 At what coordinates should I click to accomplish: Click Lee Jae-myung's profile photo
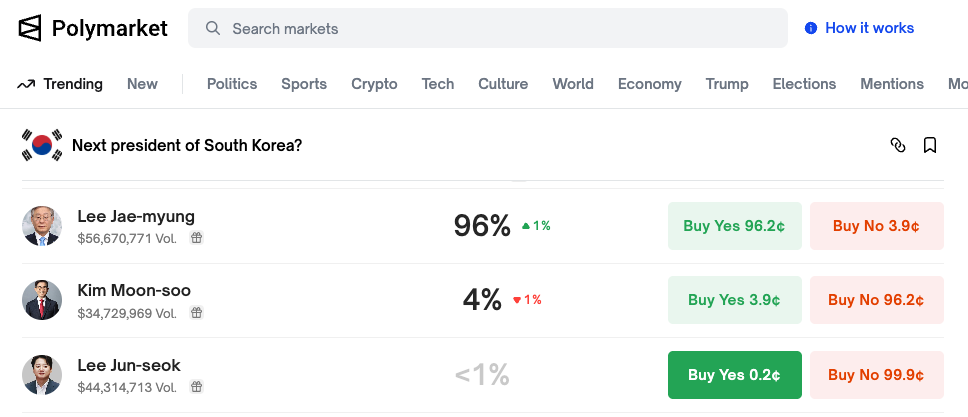(42, 226)
